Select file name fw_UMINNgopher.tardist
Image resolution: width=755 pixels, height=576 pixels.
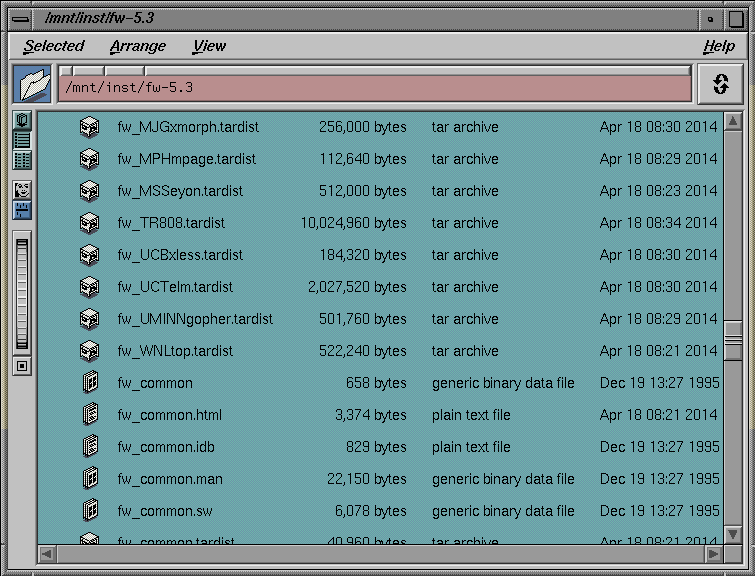tap(195, 319)
